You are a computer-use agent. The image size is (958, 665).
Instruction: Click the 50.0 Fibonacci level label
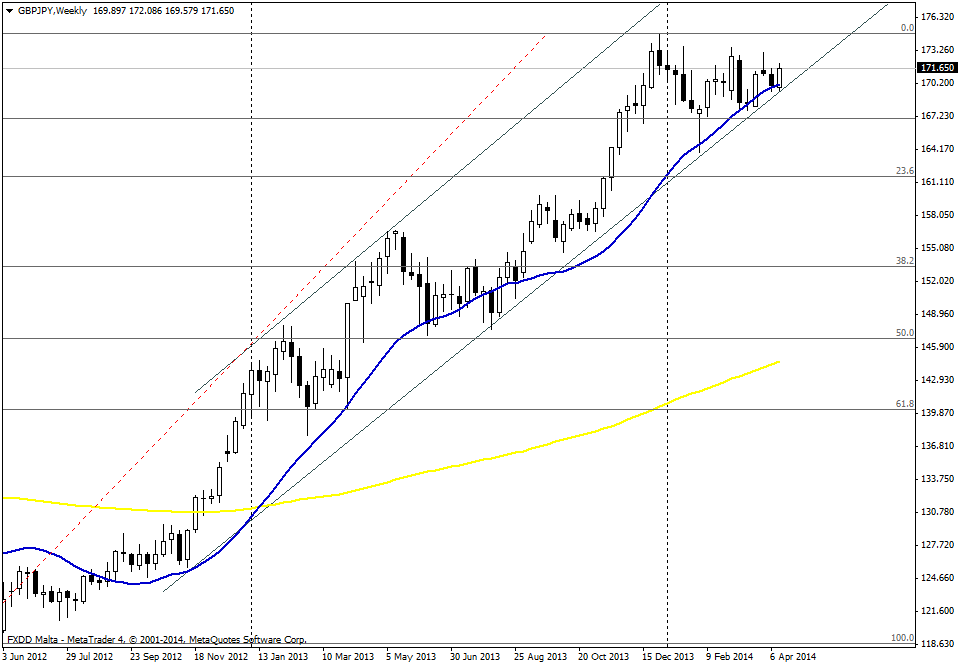pos(904,333)
